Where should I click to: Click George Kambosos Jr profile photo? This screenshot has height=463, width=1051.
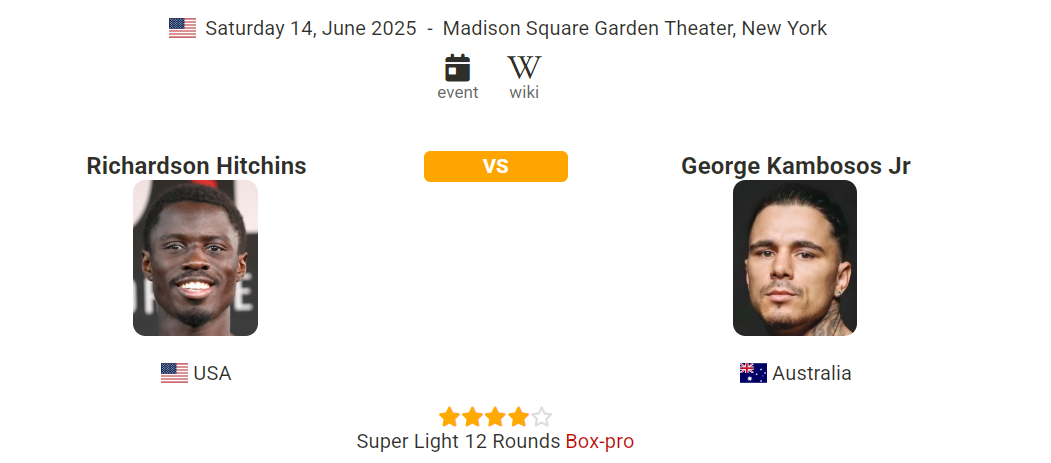(794, 258)
